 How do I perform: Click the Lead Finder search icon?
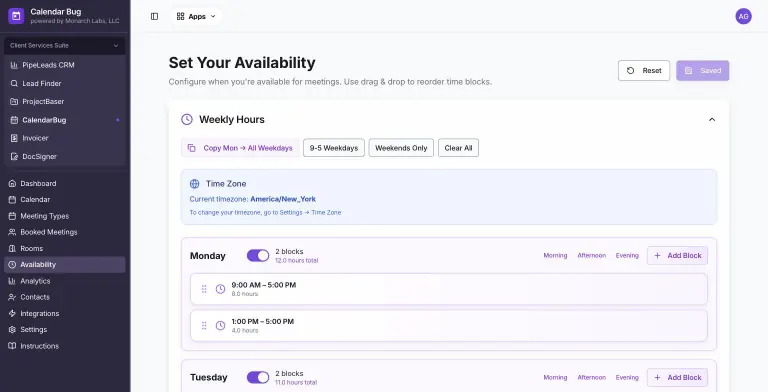pyautogui.click(x=14, y=83)
